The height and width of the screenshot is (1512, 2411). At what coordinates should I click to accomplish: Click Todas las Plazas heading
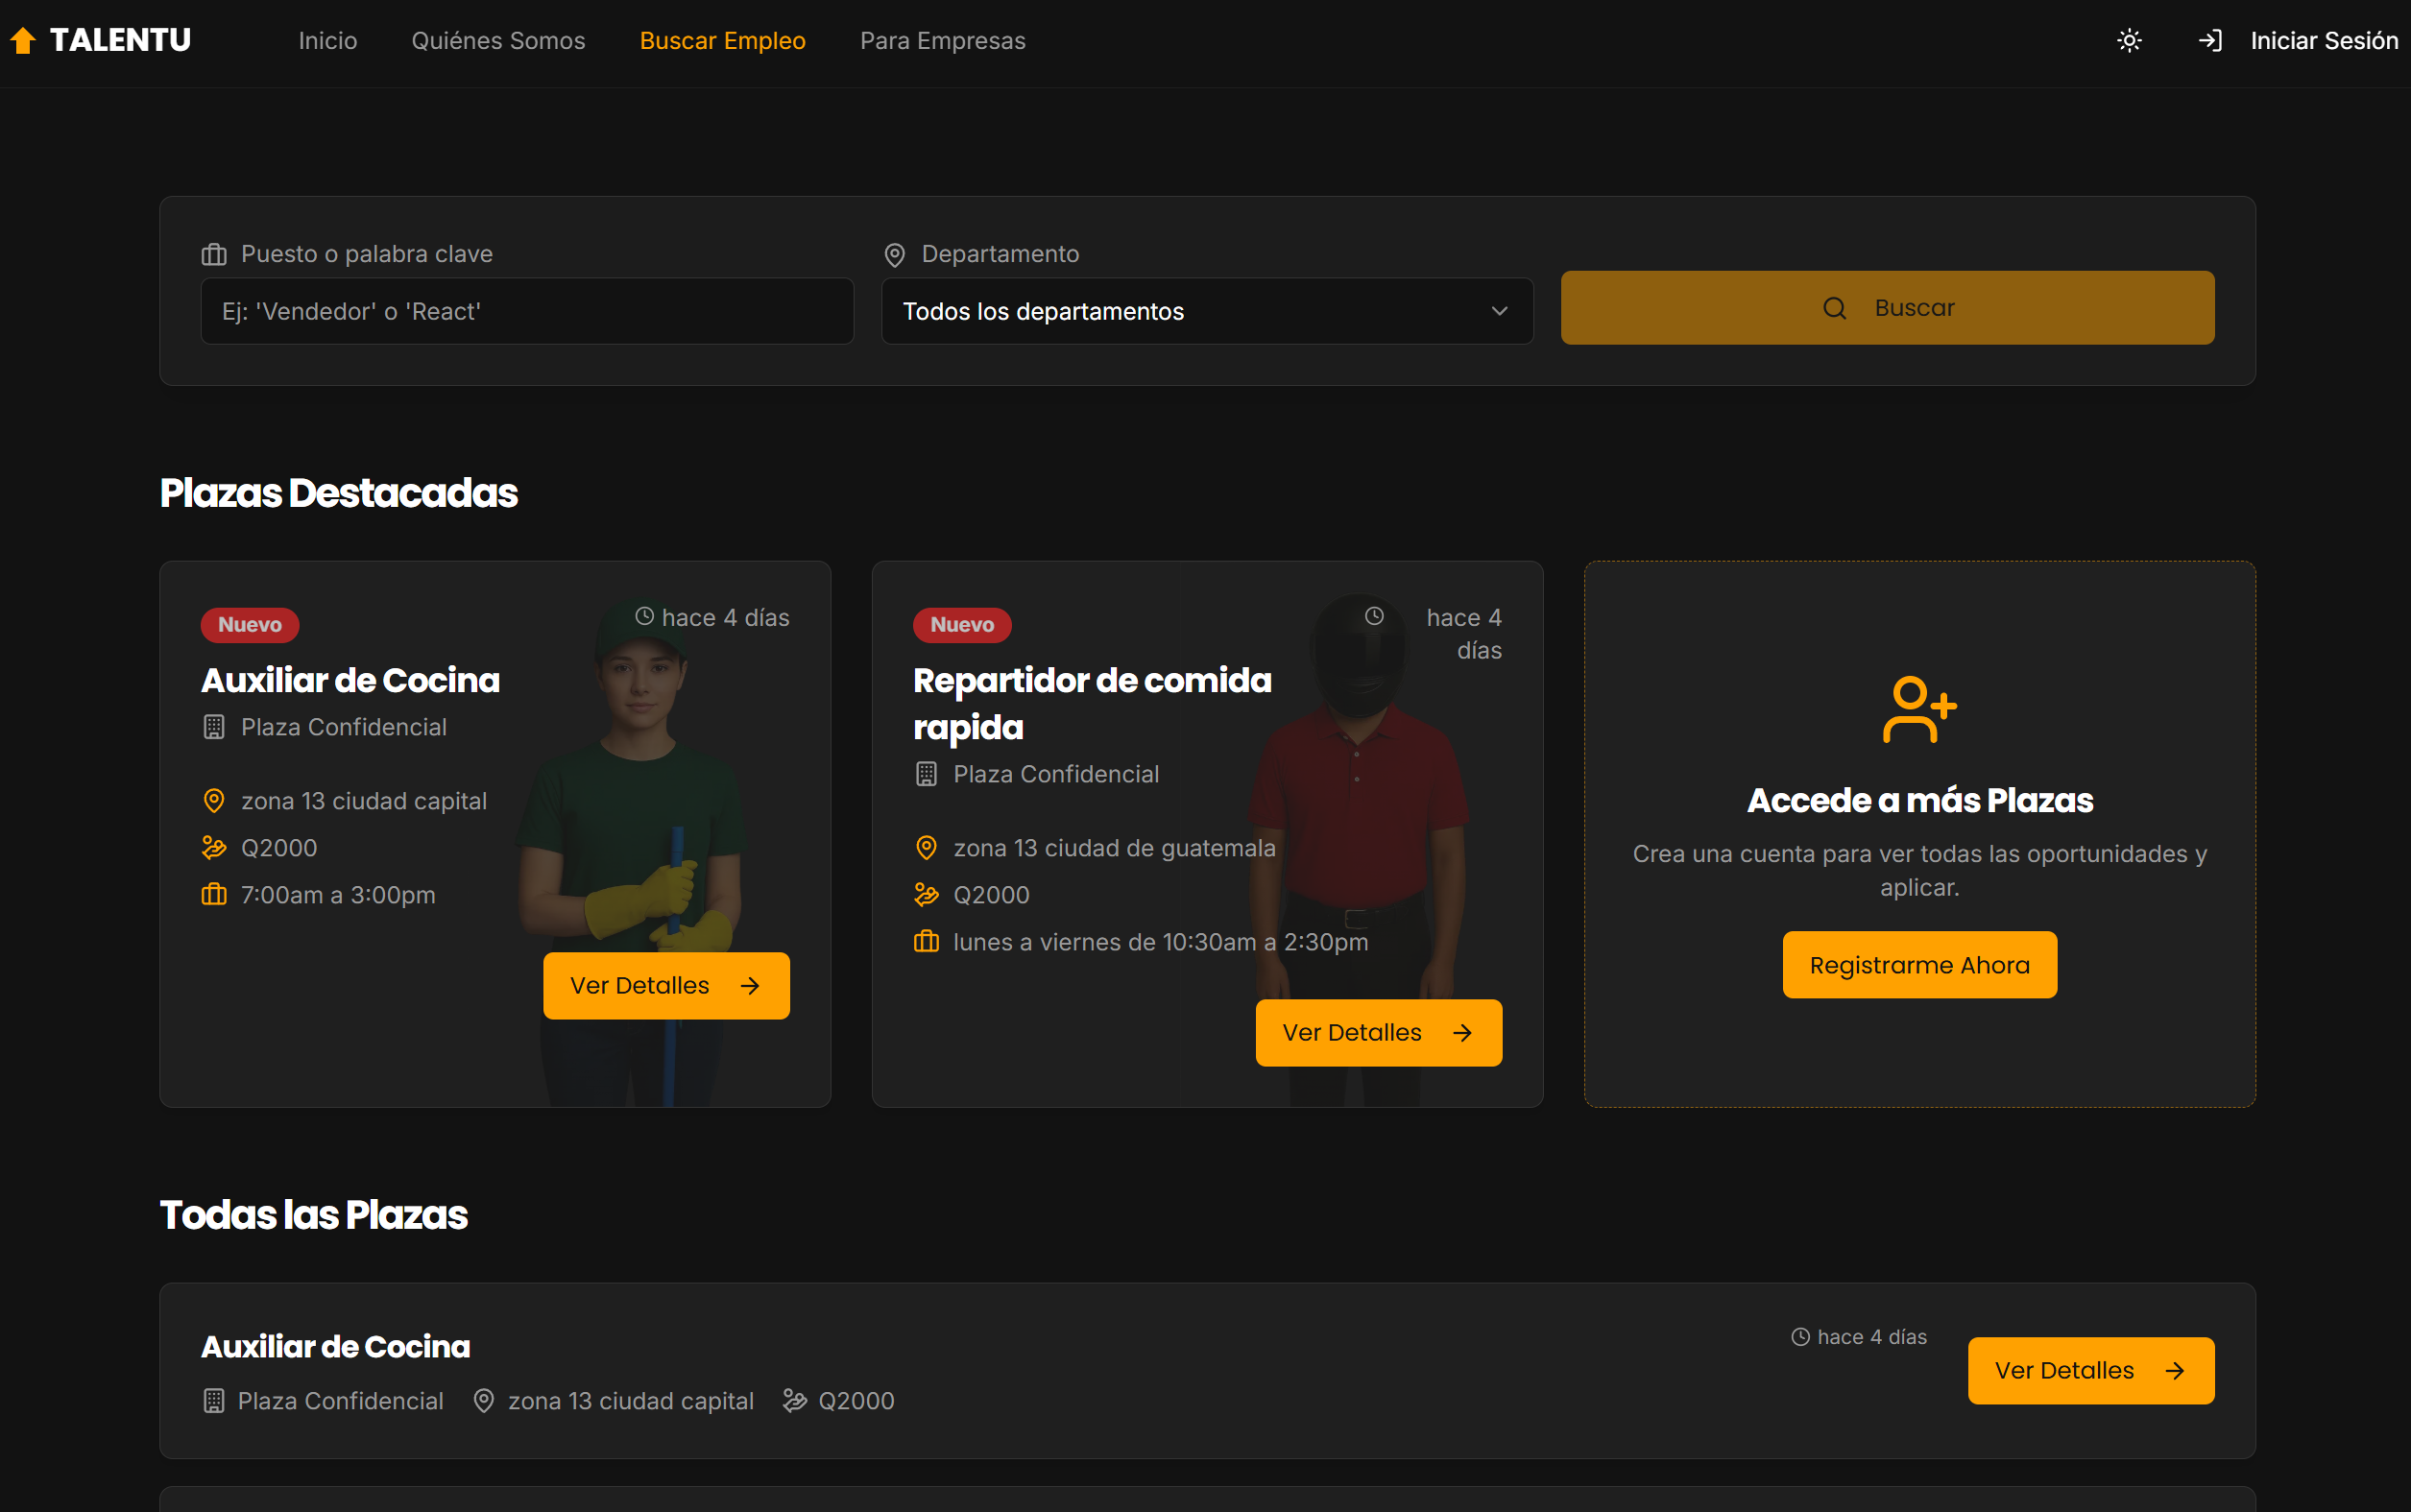(x=314, y=1215)
